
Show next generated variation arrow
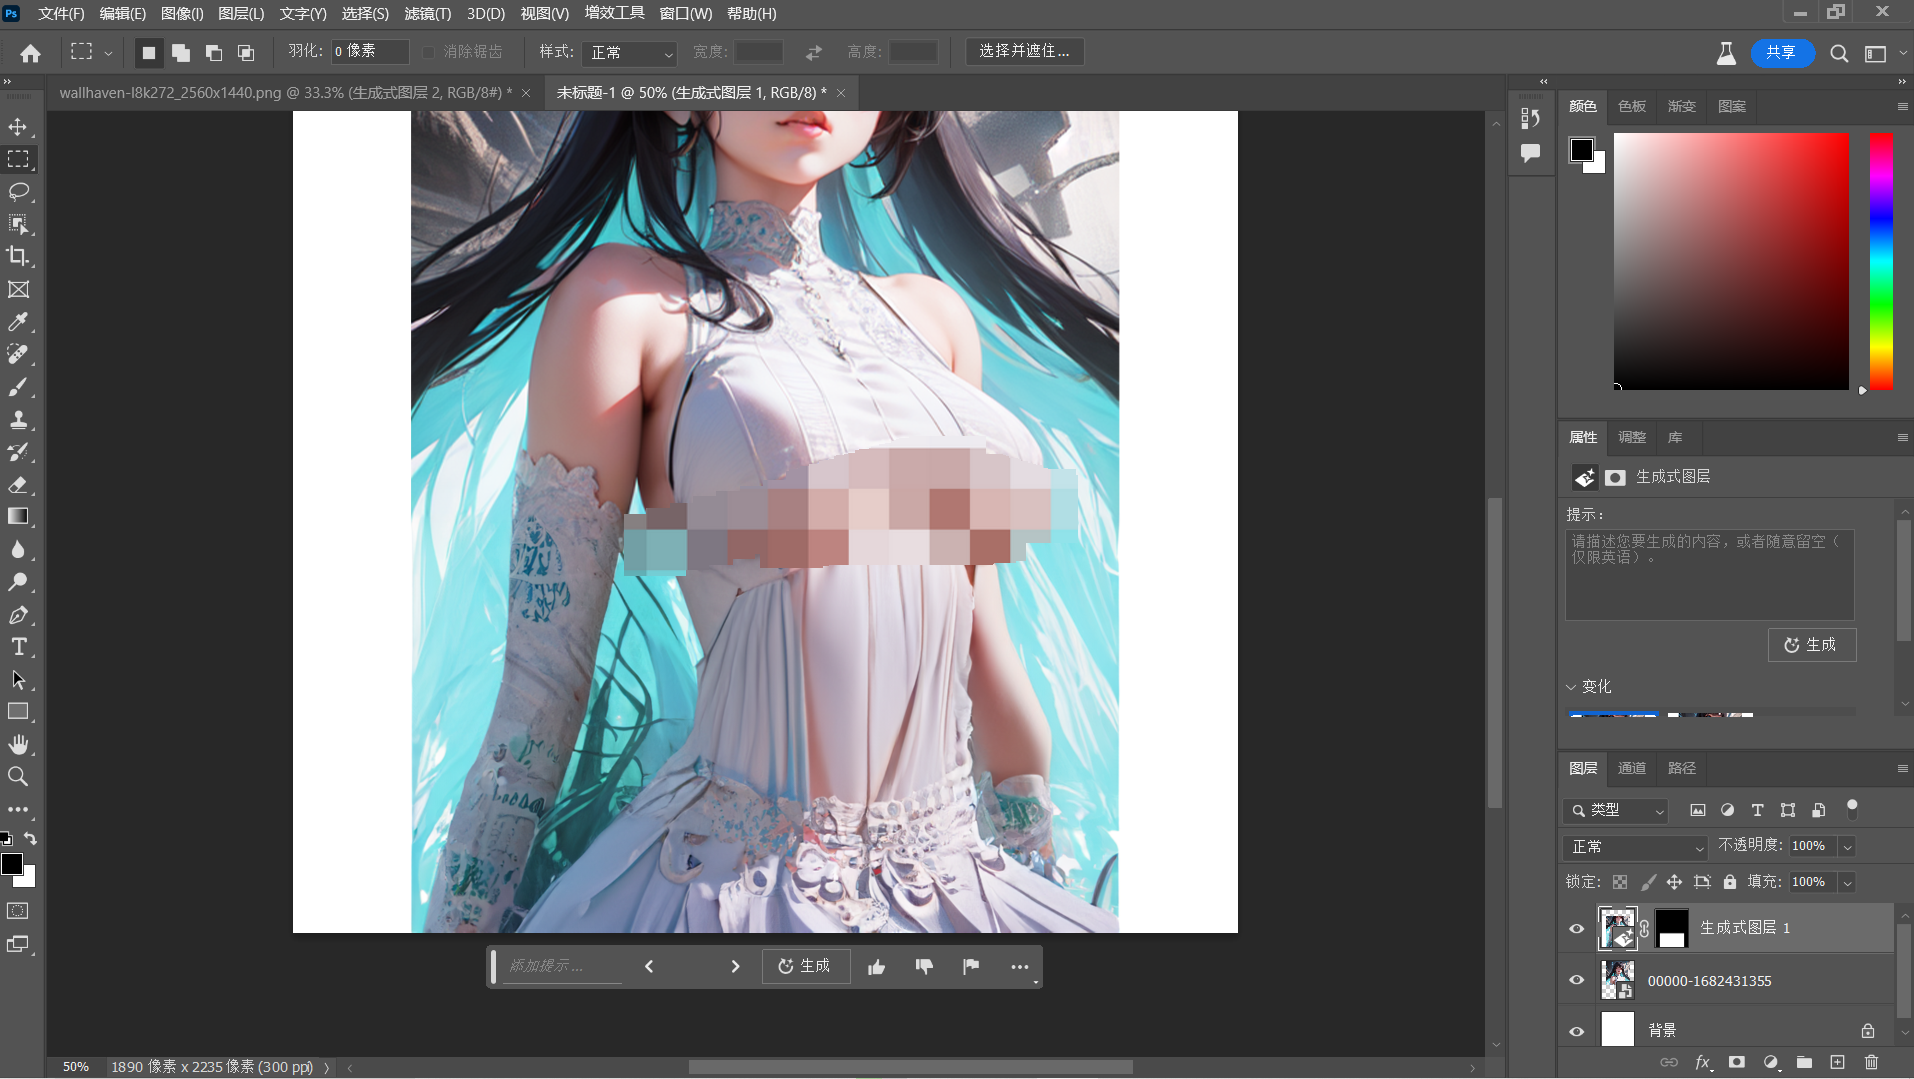click(735, 966)
